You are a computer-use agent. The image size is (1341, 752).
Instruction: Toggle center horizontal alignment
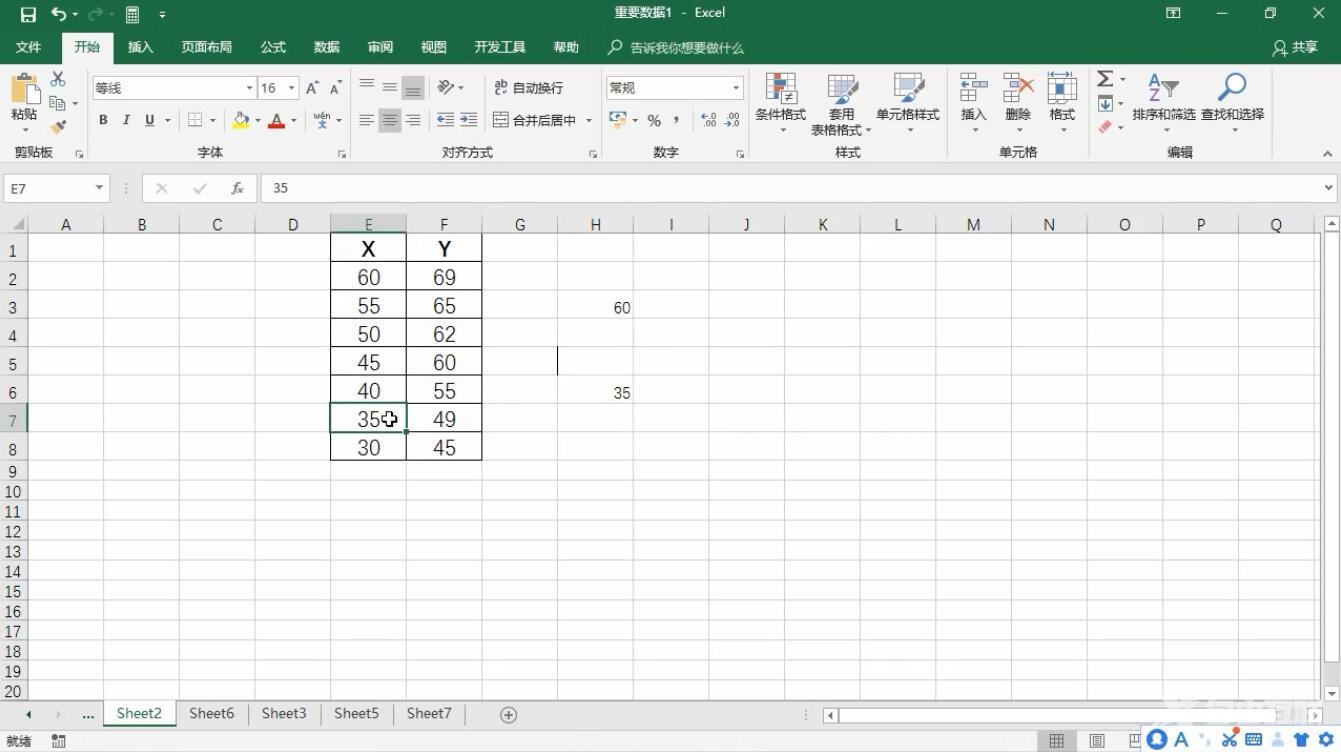click(x=390, y=120)
